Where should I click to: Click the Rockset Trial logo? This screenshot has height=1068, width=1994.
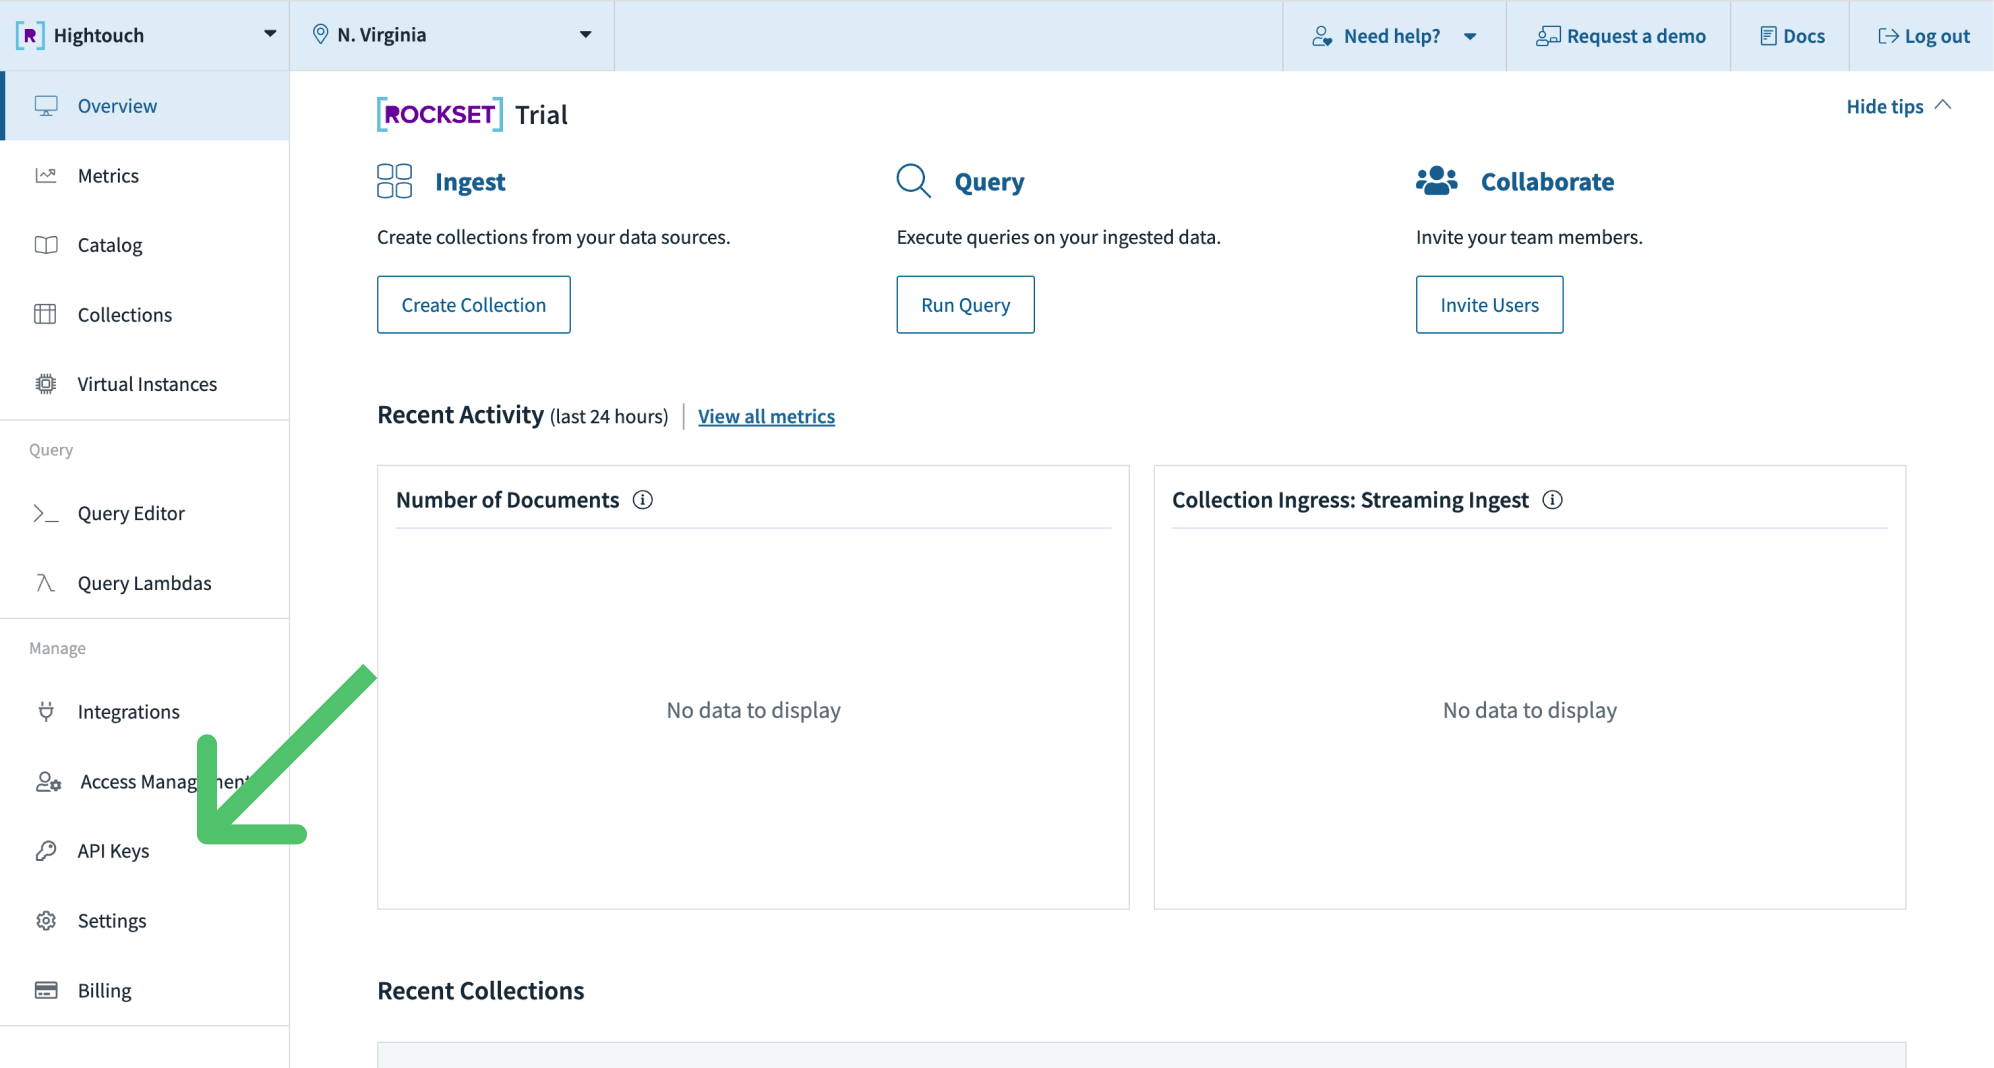[x=440, y=115]
